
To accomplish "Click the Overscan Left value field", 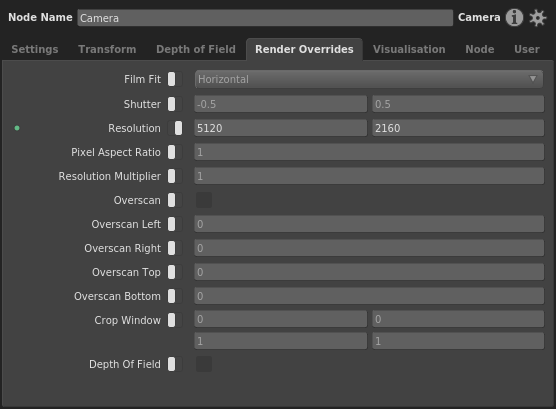I will (x=369, y=224).
